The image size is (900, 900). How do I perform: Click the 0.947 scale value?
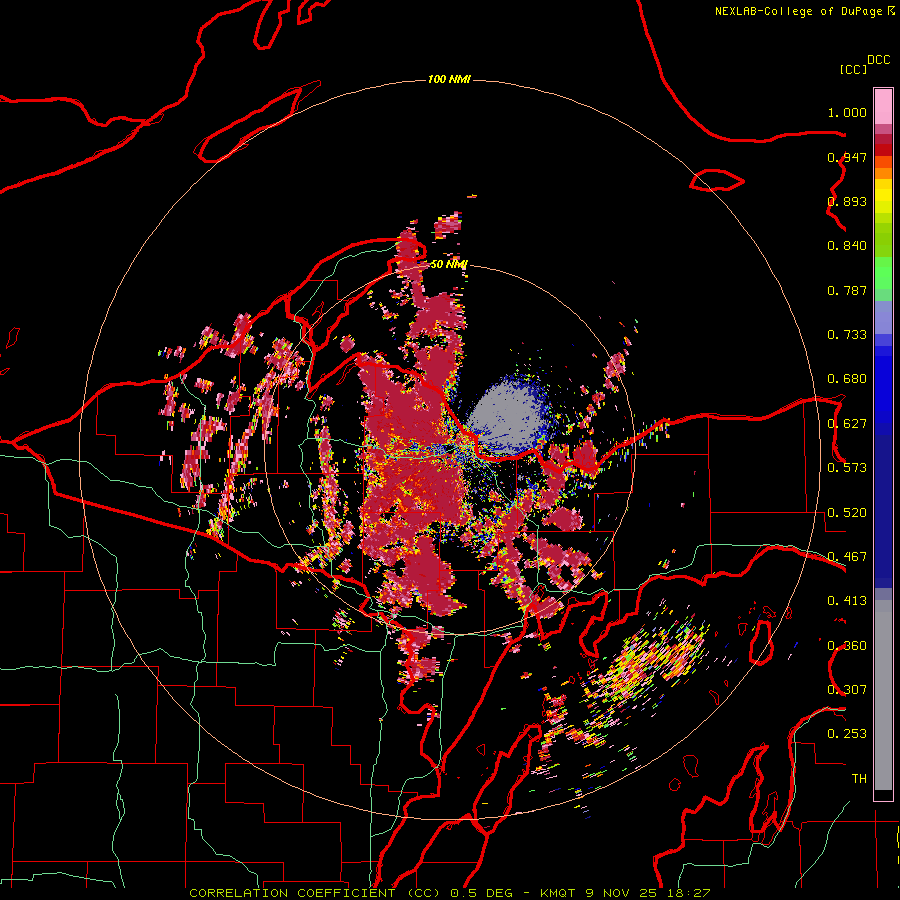[x=847, y=157]
